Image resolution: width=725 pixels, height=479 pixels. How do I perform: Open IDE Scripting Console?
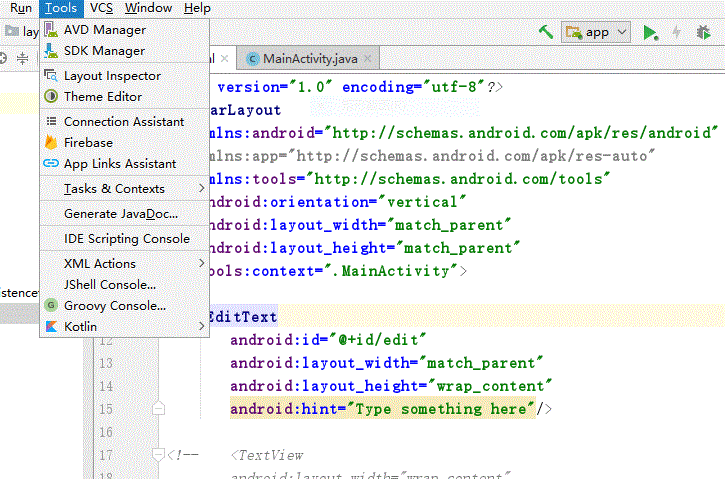pos(124,239)
